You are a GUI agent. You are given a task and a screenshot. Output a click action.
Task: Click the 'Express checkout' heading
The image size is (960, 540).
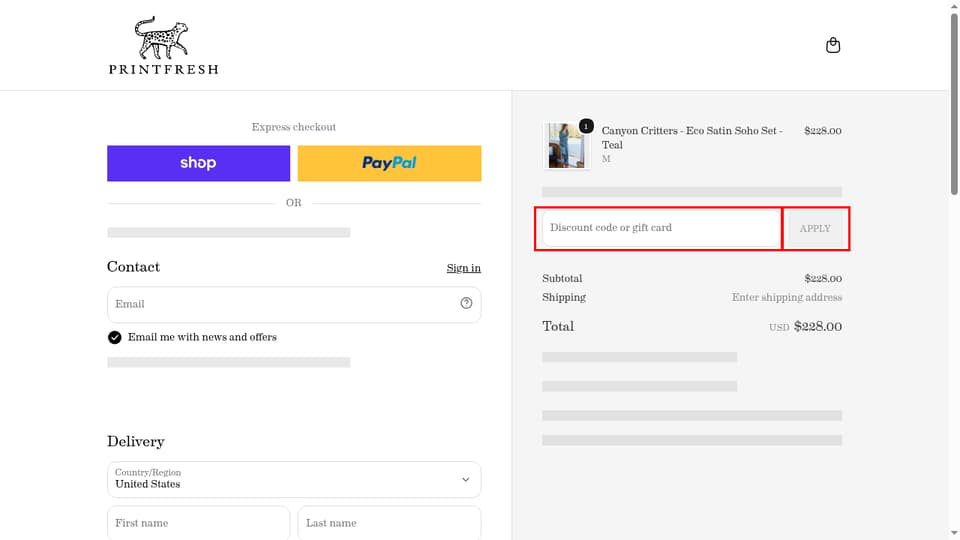click(294, 127)
